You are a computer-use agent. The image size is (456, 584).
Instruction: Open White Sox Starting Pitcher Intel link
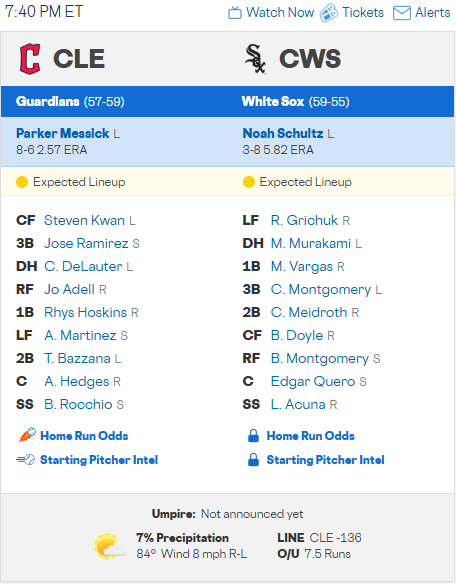(325, 460)
